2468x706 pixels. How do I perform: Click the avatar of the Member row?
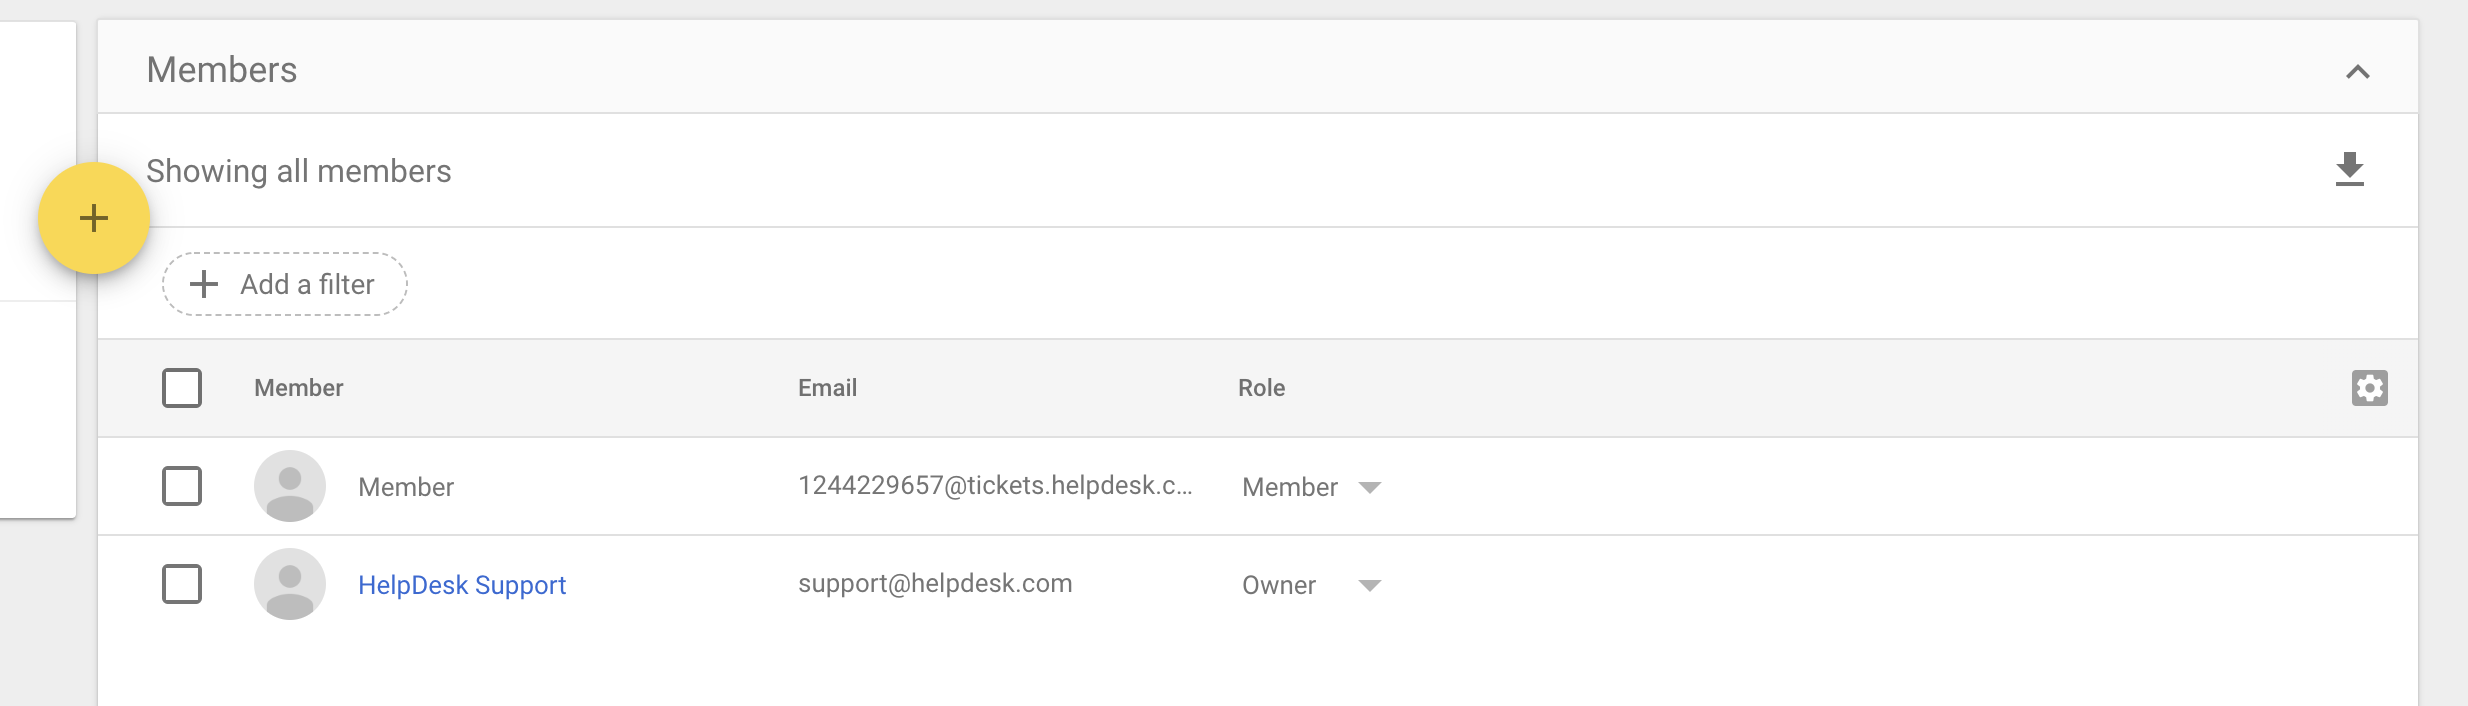pyautogui.click(x=290, y=486)
